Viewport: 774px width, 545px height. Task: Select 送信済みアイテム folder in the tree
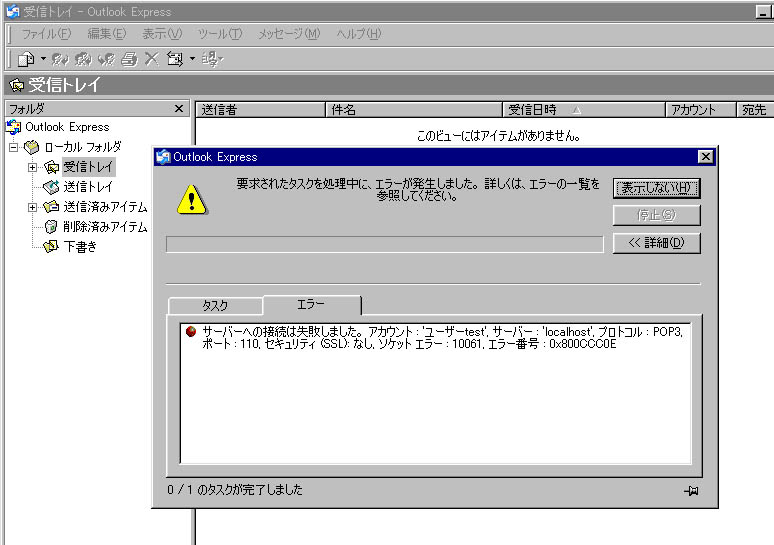tap(105, 207)
